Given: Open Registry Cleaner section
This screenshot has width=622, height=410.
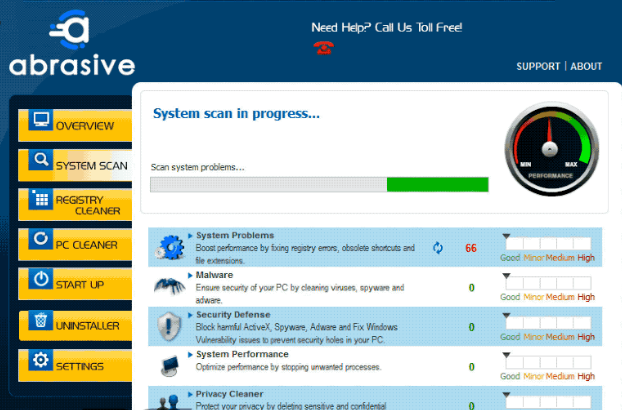Looking at the screenshot, I should pos(75,205).
